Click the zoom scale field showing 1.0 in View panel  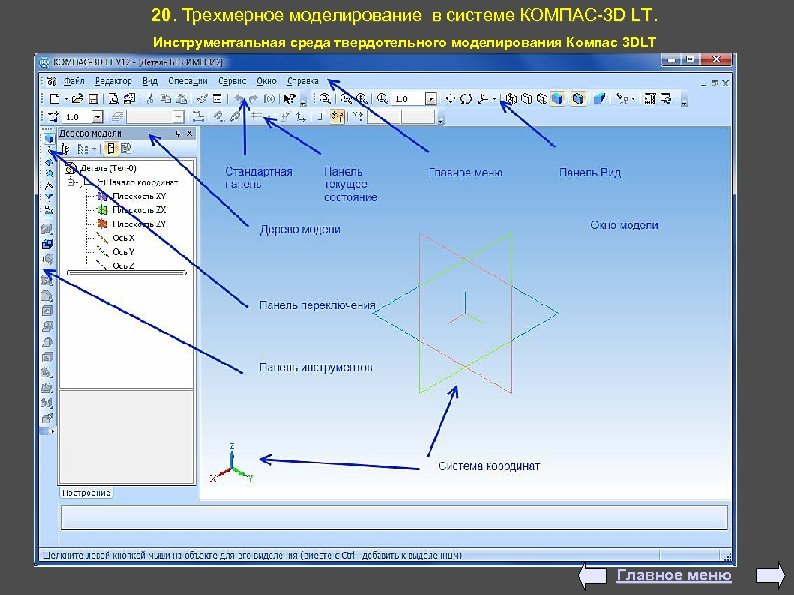tap(408, 99)
